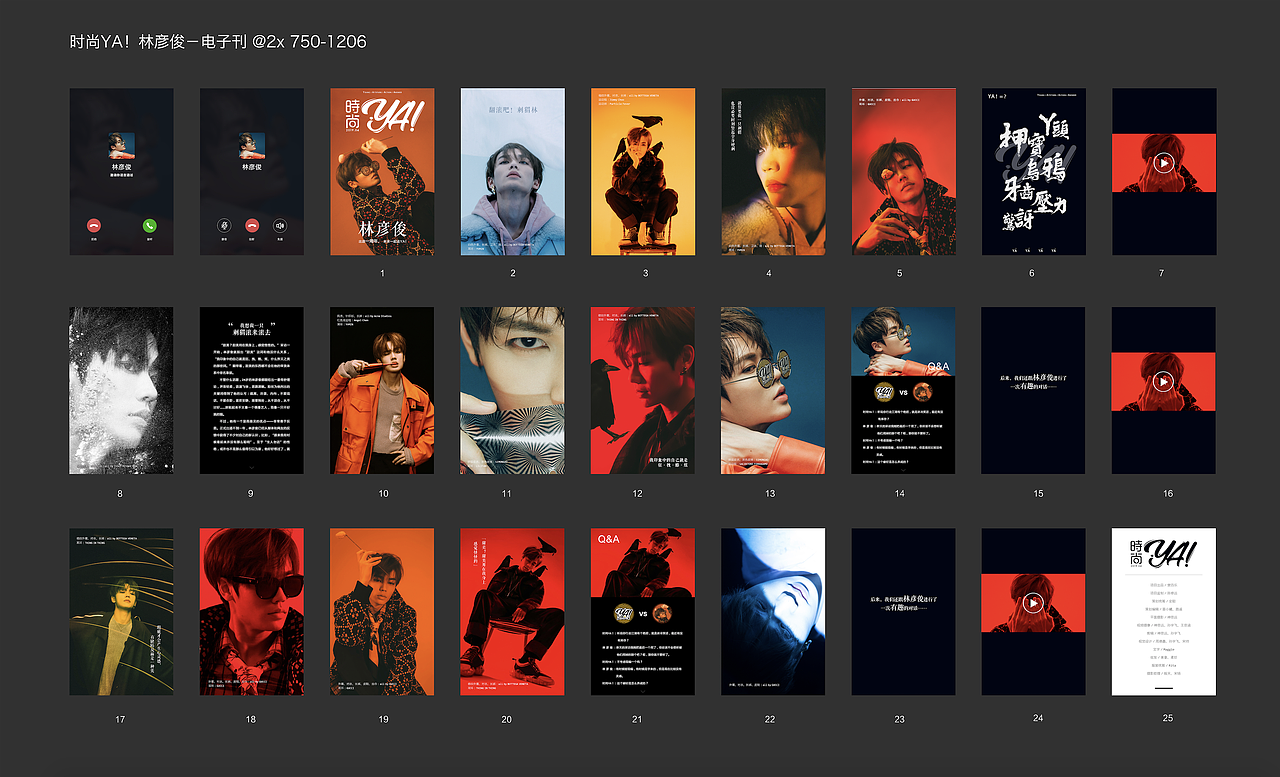Select the dark fur-collar portrait thumbnail numbered 4
This screenshot has width=1280, height=777.
coord(773,171)
